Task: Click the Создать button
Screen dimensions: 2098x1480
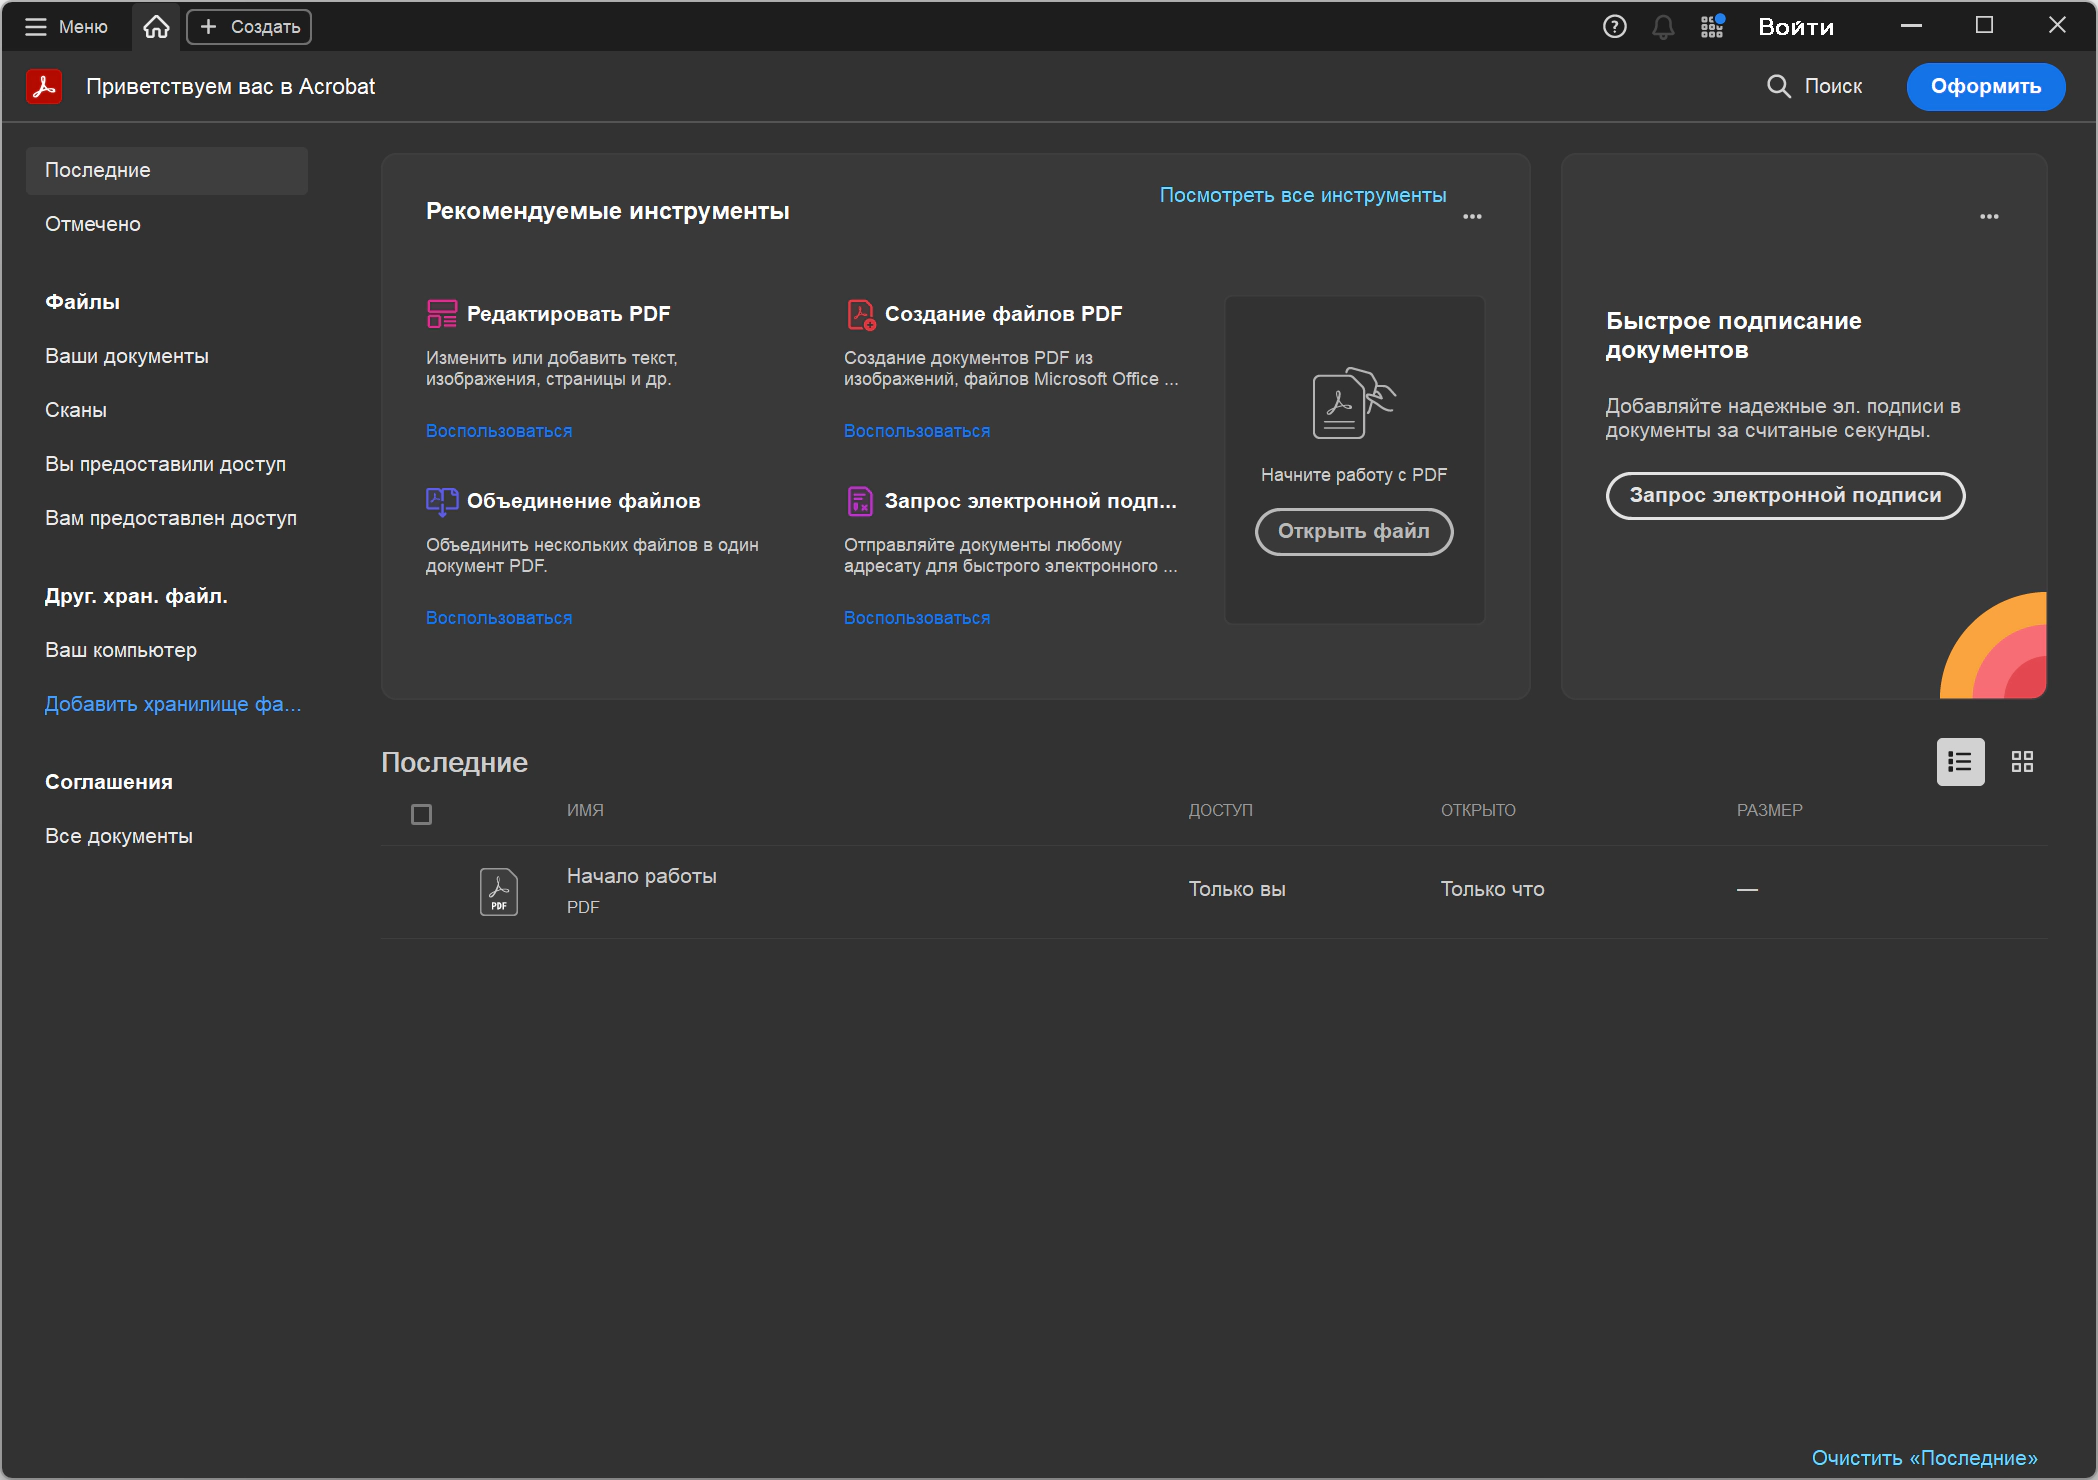Action: [x=249, y=27]
